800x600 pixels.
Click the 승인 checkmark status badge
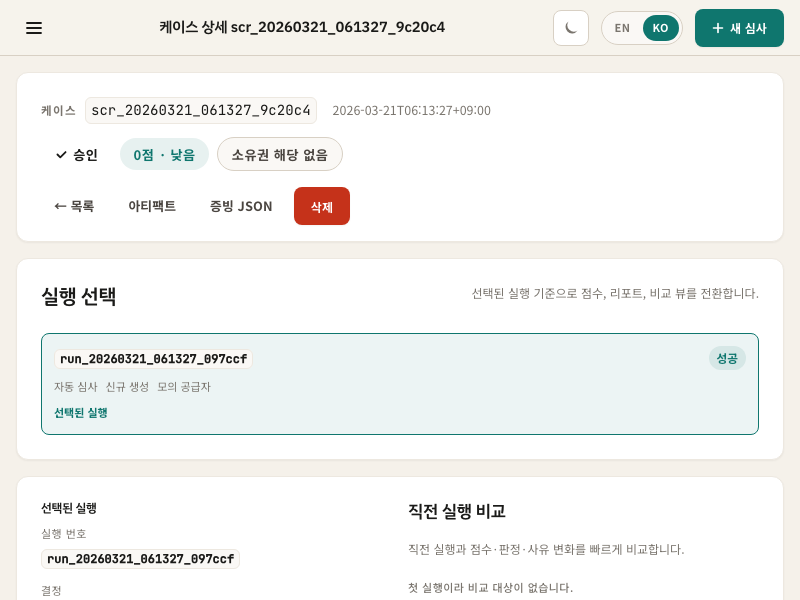(x=77, y=154)
